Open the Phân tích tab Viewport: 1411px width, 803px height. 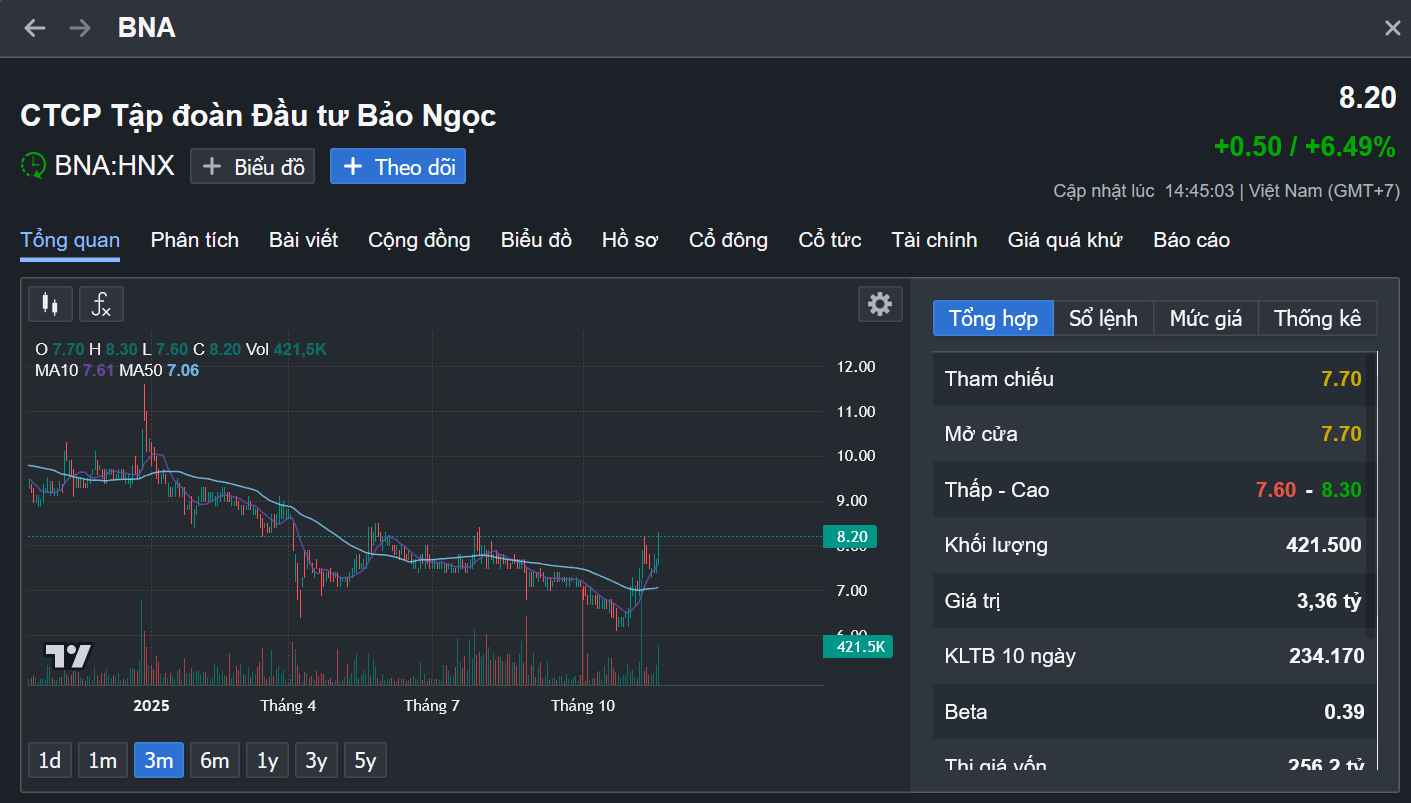point(195,240)
